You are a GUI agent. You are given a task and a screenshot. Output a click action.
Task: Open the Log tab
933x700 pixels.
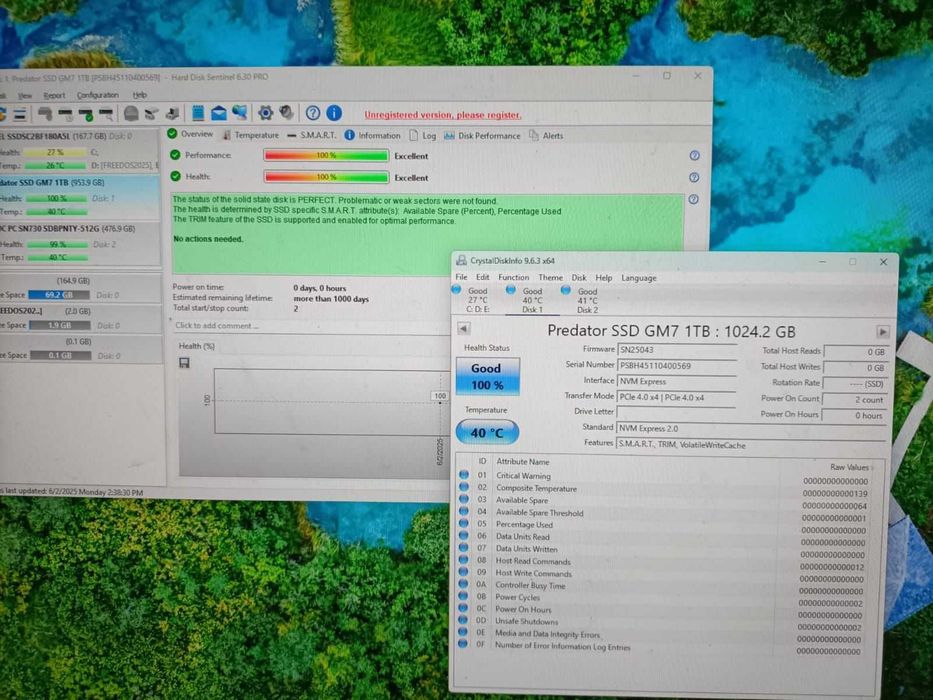click(422, 136)
